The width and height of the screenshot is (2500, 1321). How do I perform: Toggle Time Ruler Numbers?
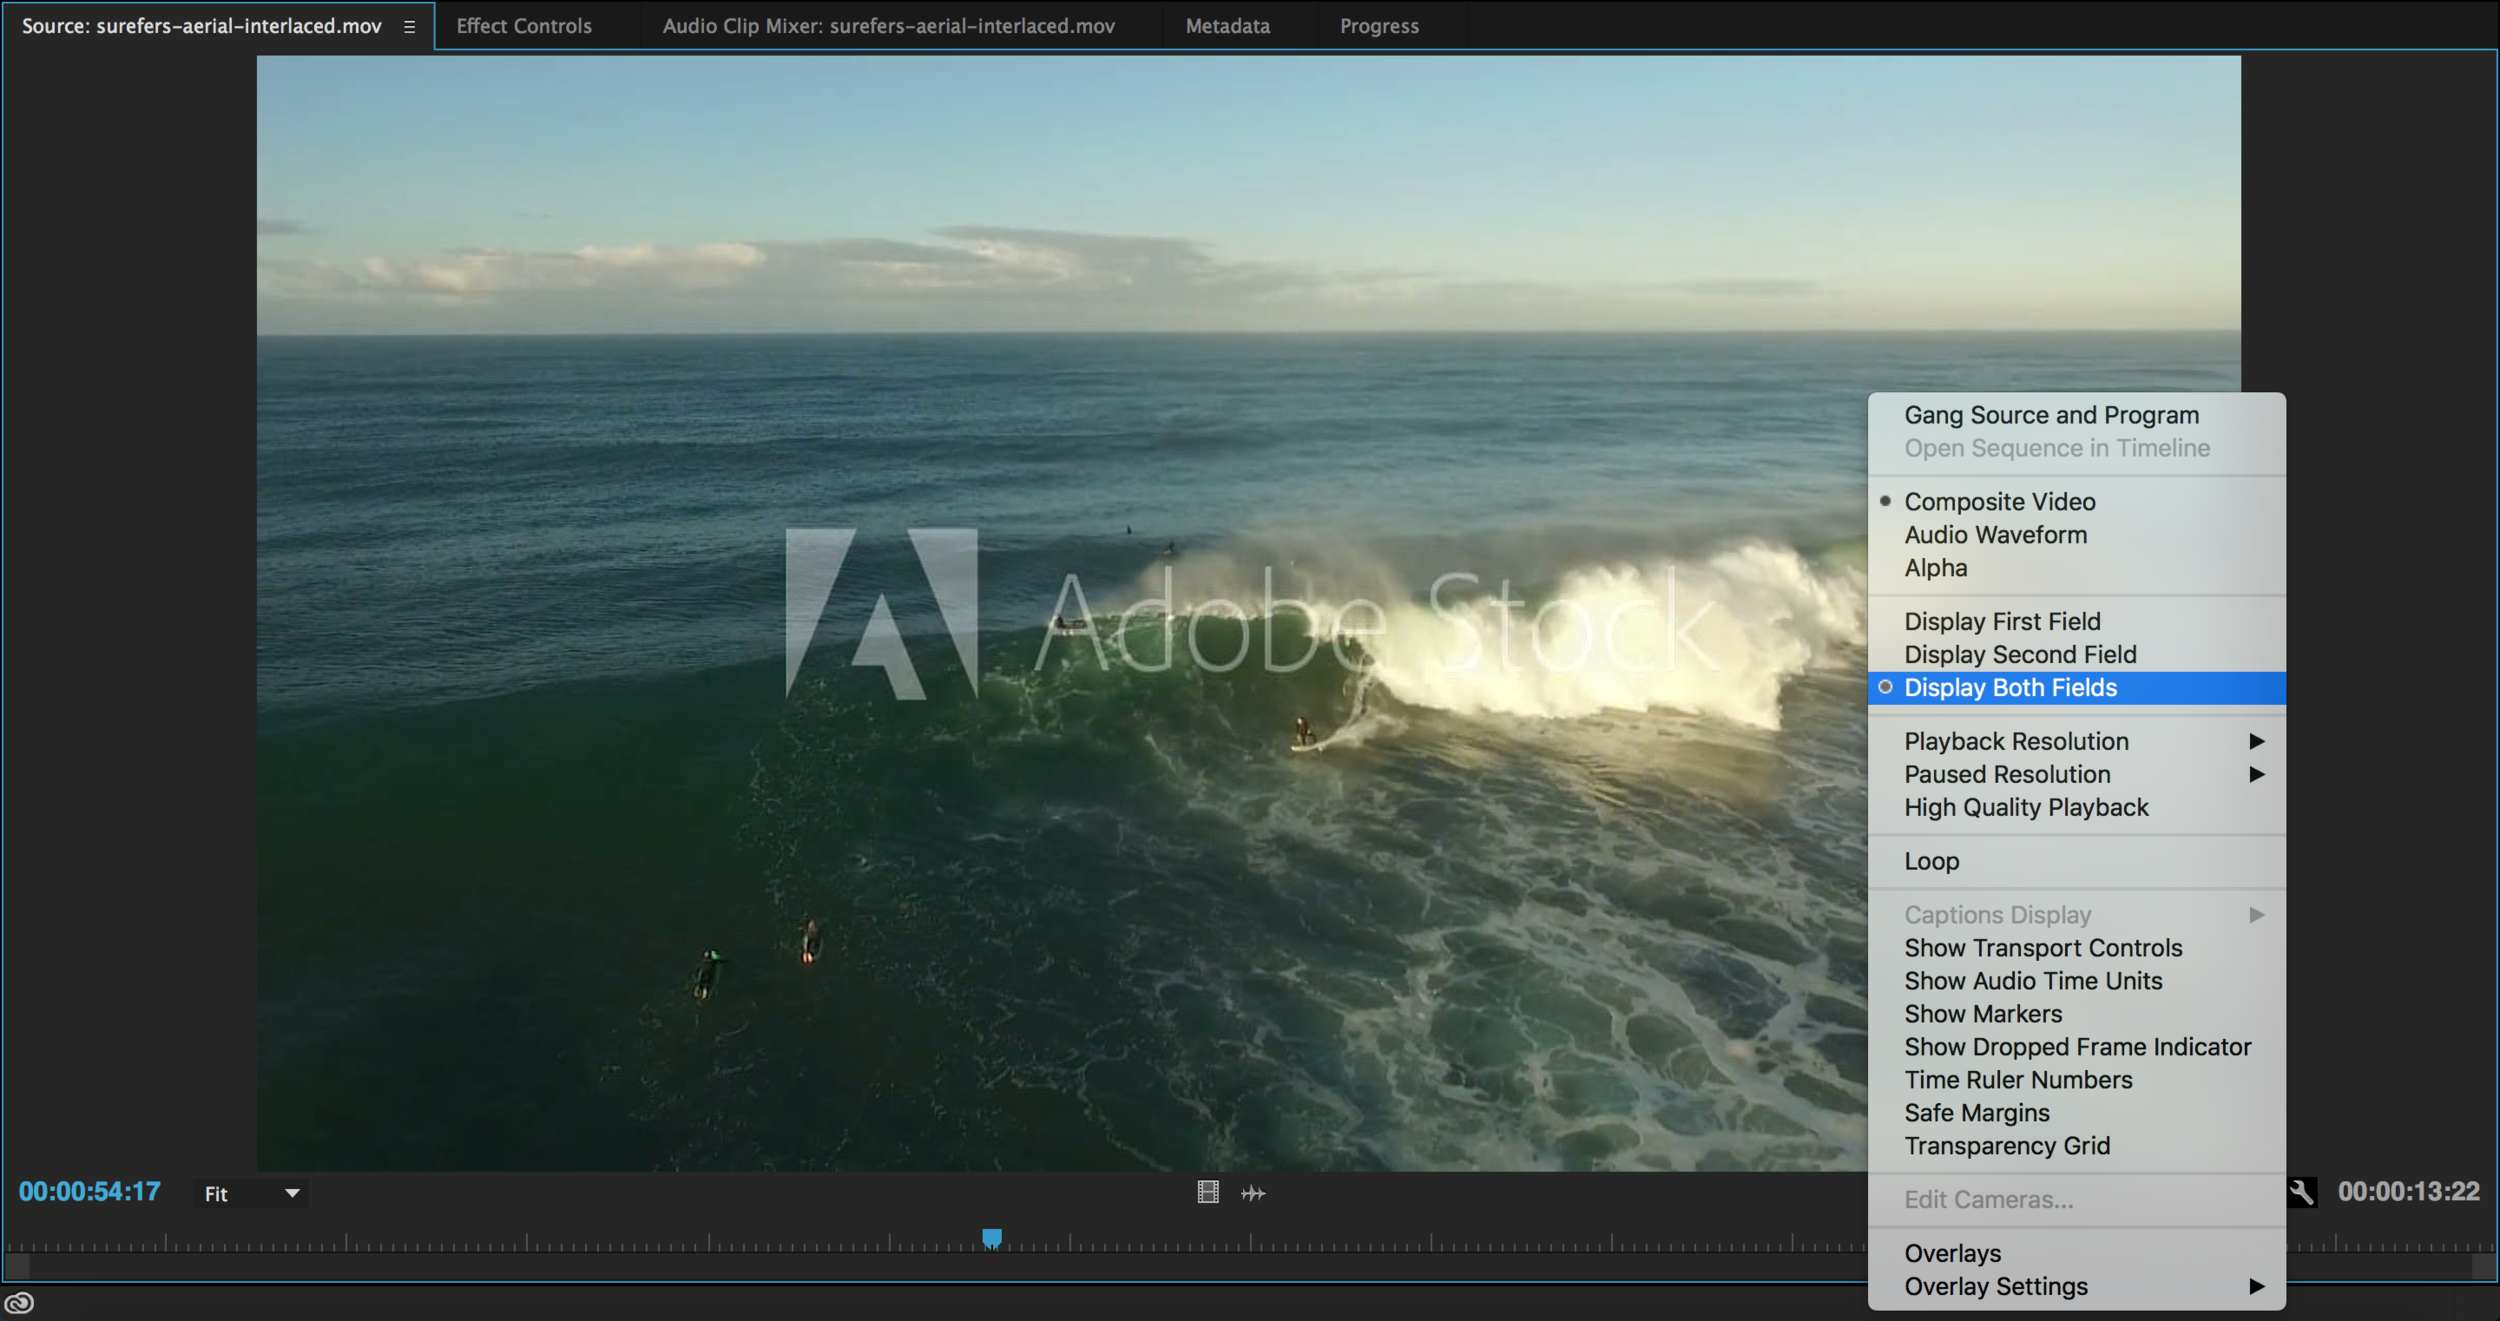2077,1080
